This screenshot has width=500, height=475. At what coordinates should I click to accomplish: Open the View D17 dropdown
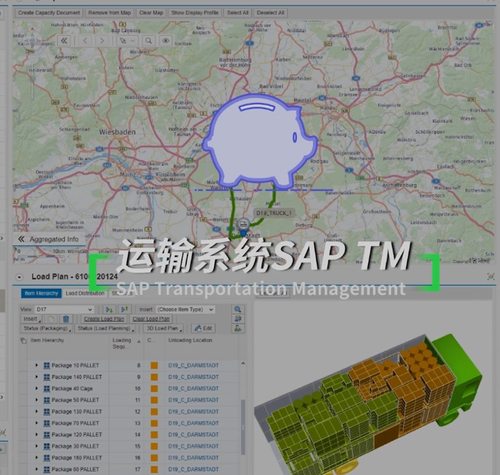(64, 309)
